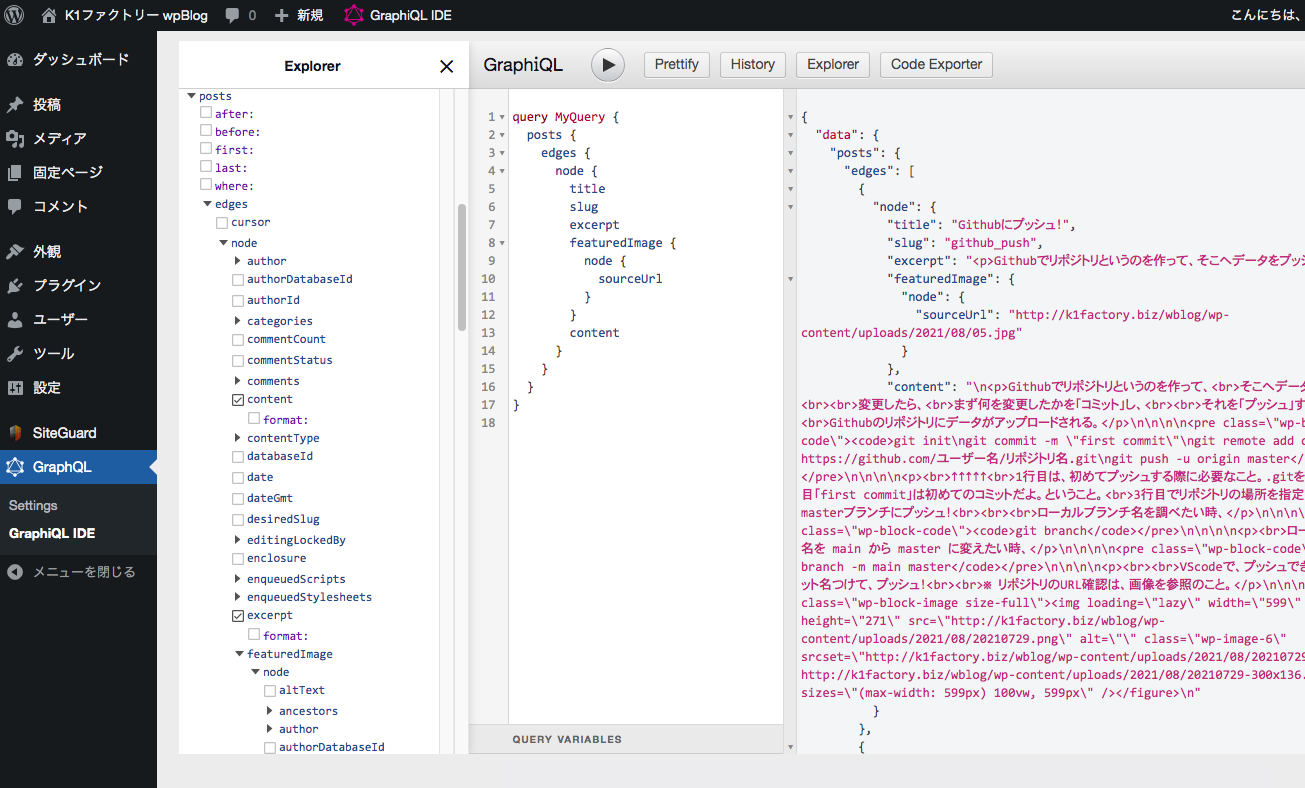This screenshot has height=788, width=1305.
Task: Check the authorDatabaseId checkbox under node
Action: click(238, 279)
